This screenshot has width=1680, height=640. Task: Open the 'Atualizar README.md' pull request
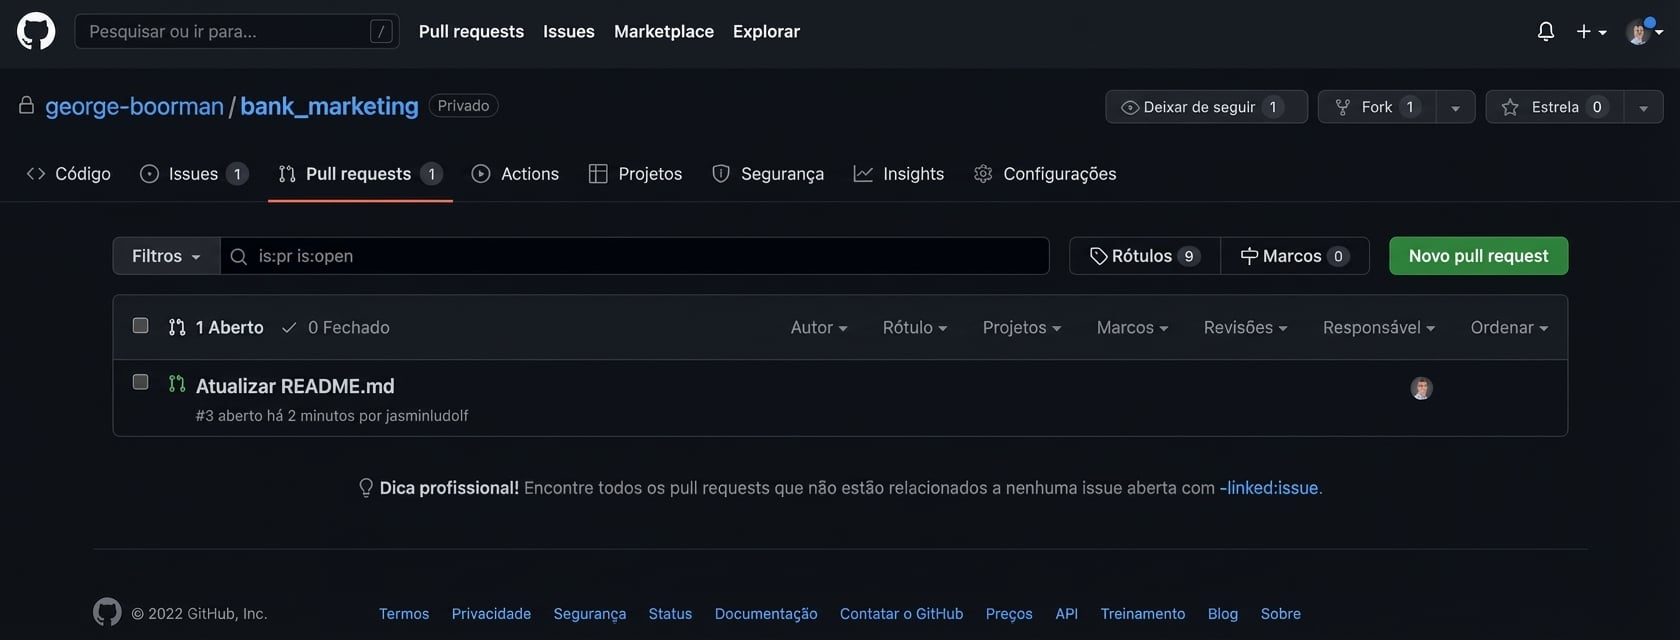295,386
